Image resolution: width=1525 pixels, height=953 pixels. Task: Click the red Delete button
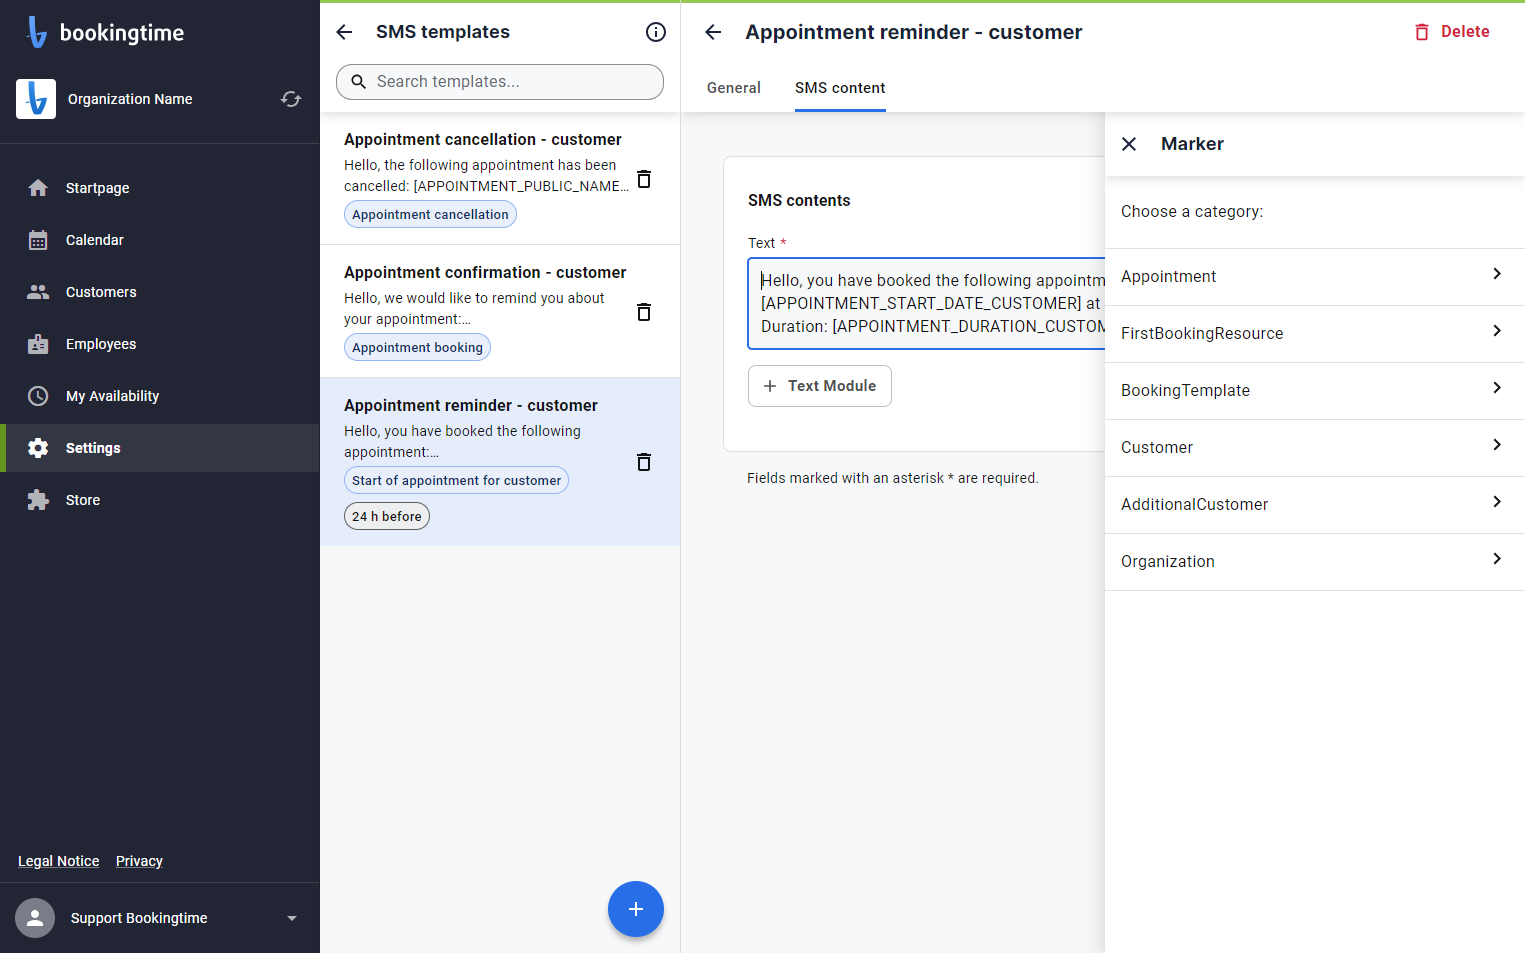tap(1452, 32)
